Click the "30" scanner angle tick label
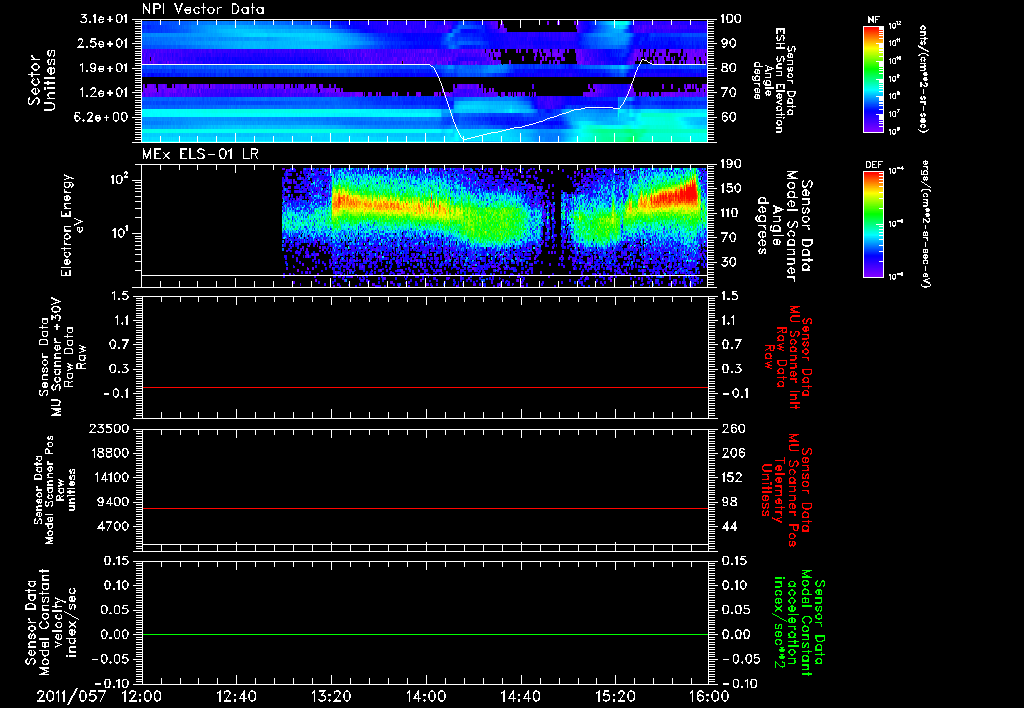This screenshot has height=708, width=1024. pyautogui.click(x=728, y=263)
